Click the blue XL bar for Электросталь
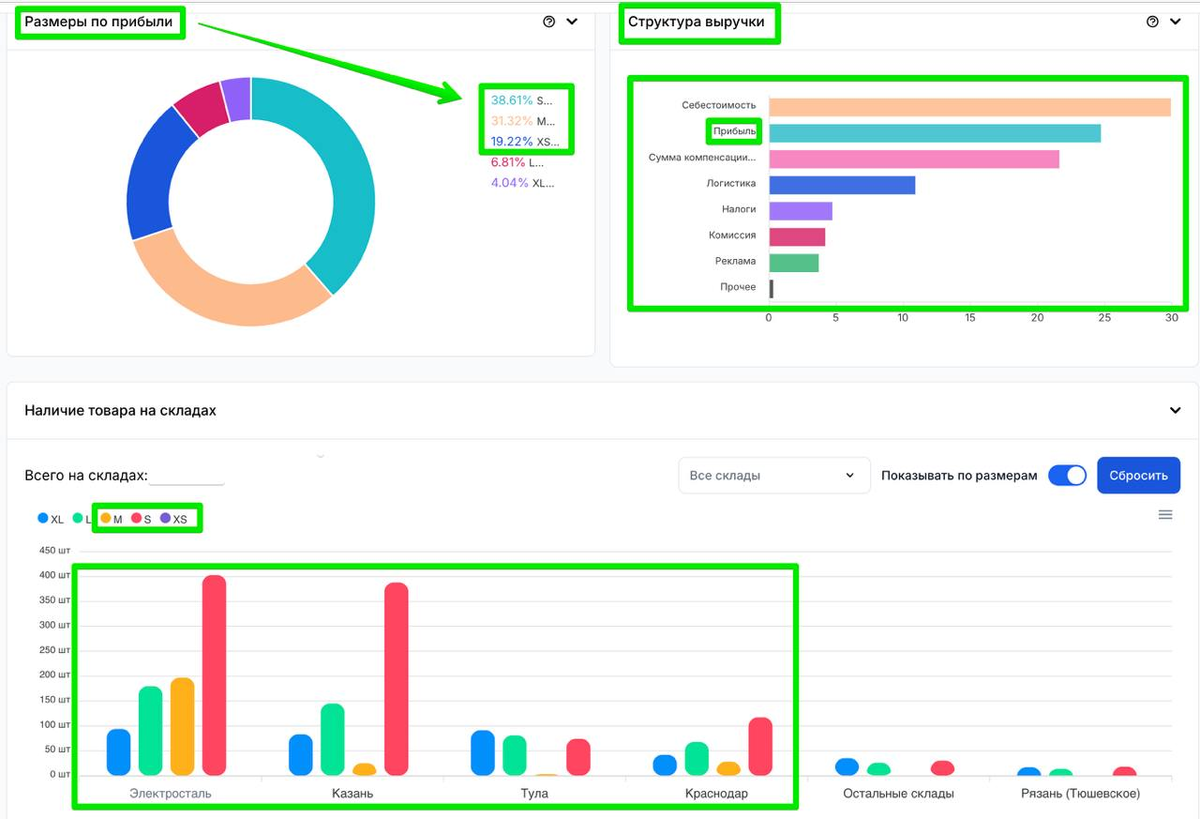The width and height of the screenshot is (1200, 819). 118,752
